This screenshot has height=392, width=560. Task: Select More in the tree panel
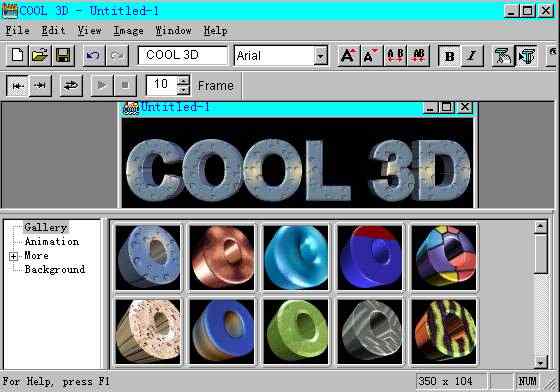[x=36, y=256]
